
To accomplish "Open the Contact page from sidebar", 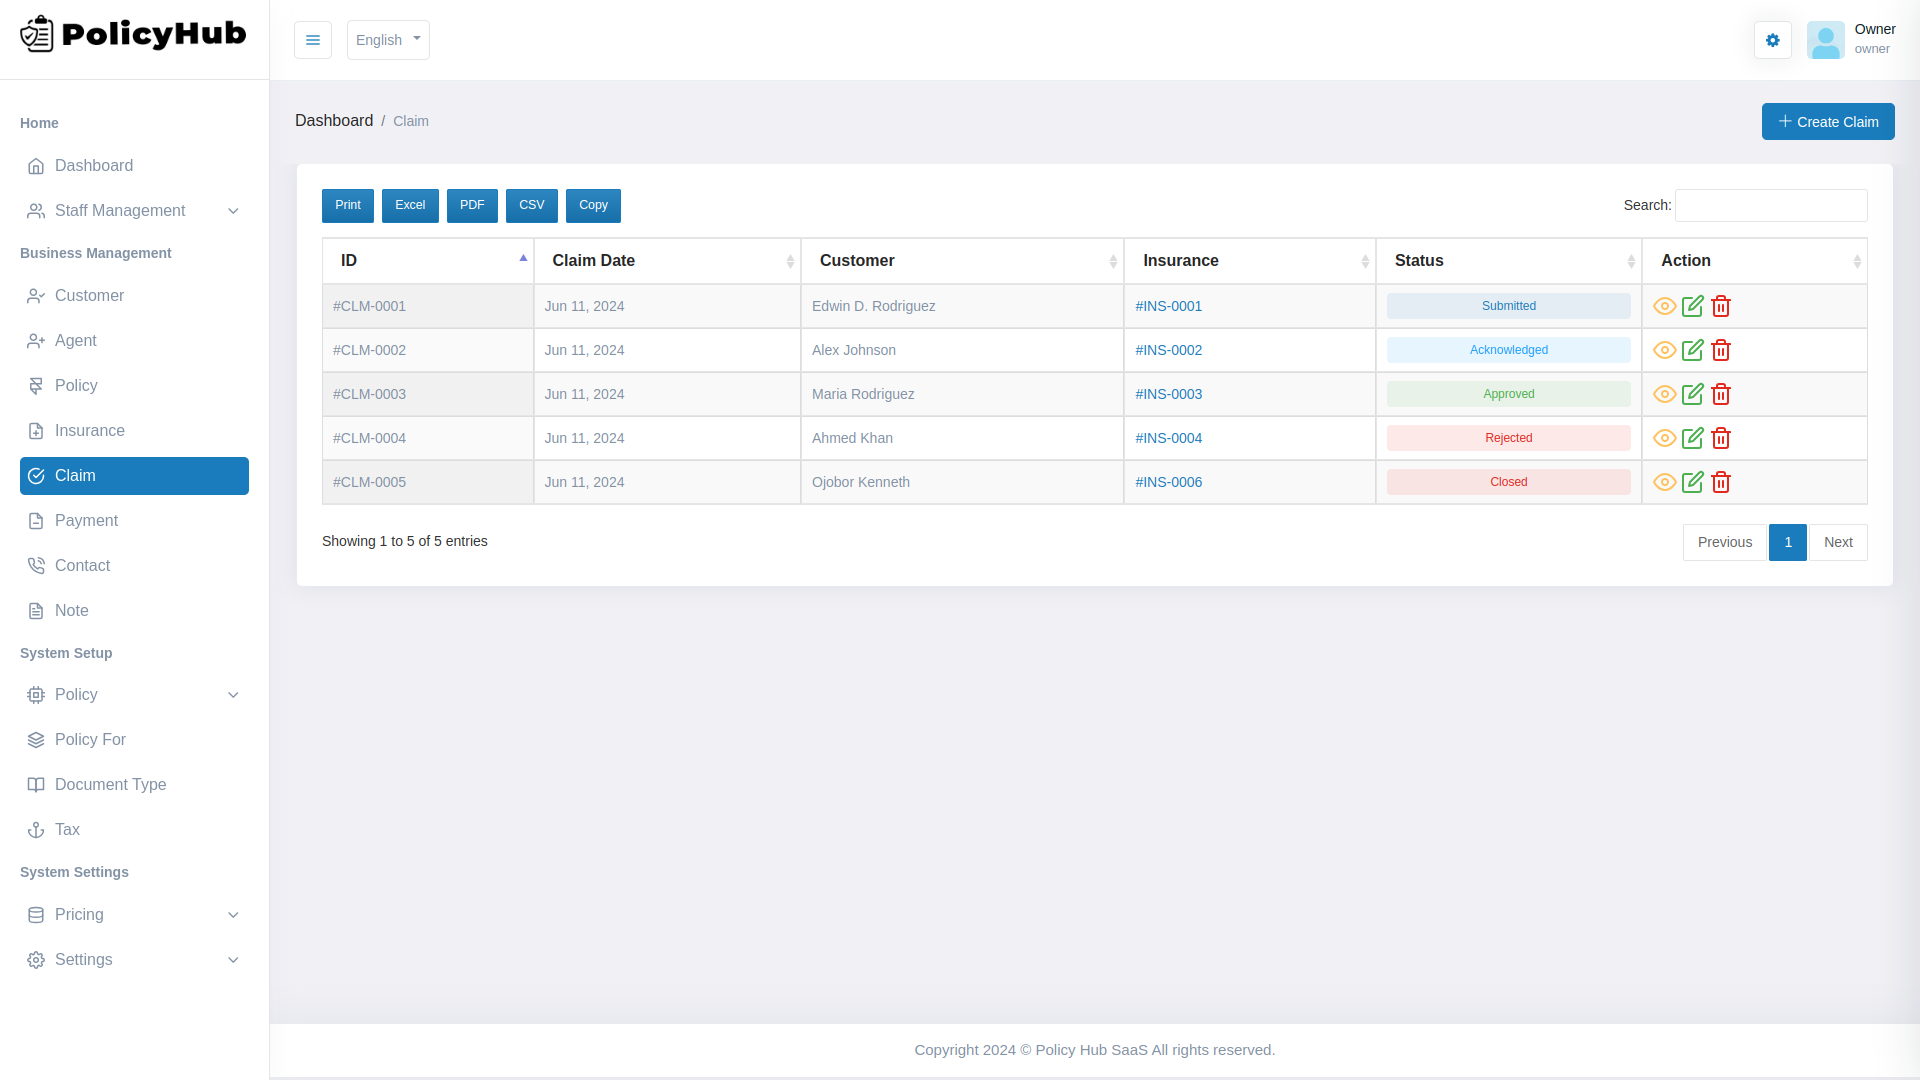I will coord(83,565).
